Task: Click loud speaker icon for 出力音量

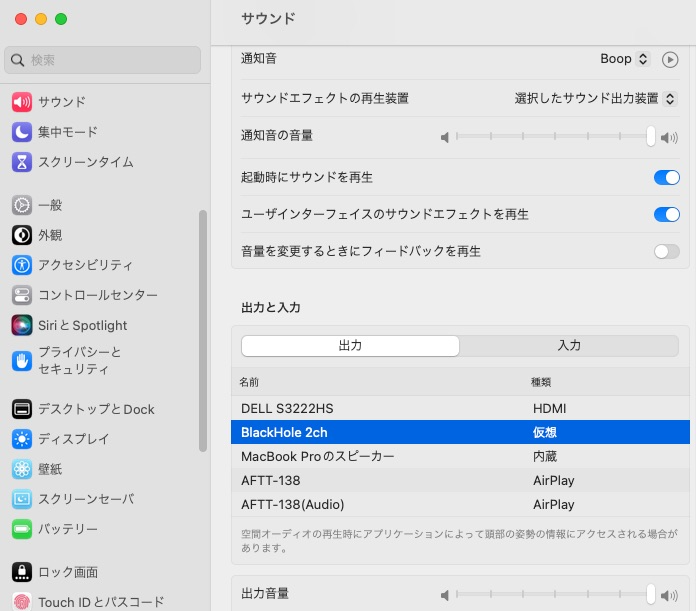Action: (x=669, y=595)
